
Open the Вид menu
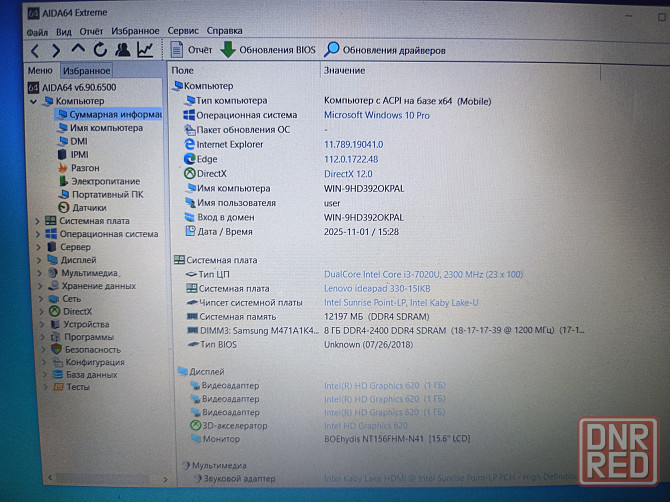64,32
